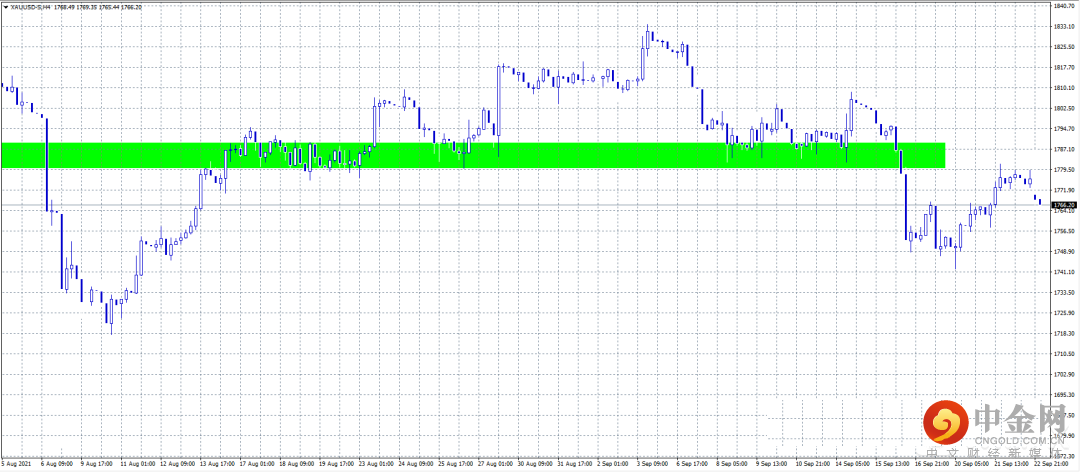1080x472 pixels.
Task: Click the 25 Aug 17:00 time label
Action: pos(455,466)
